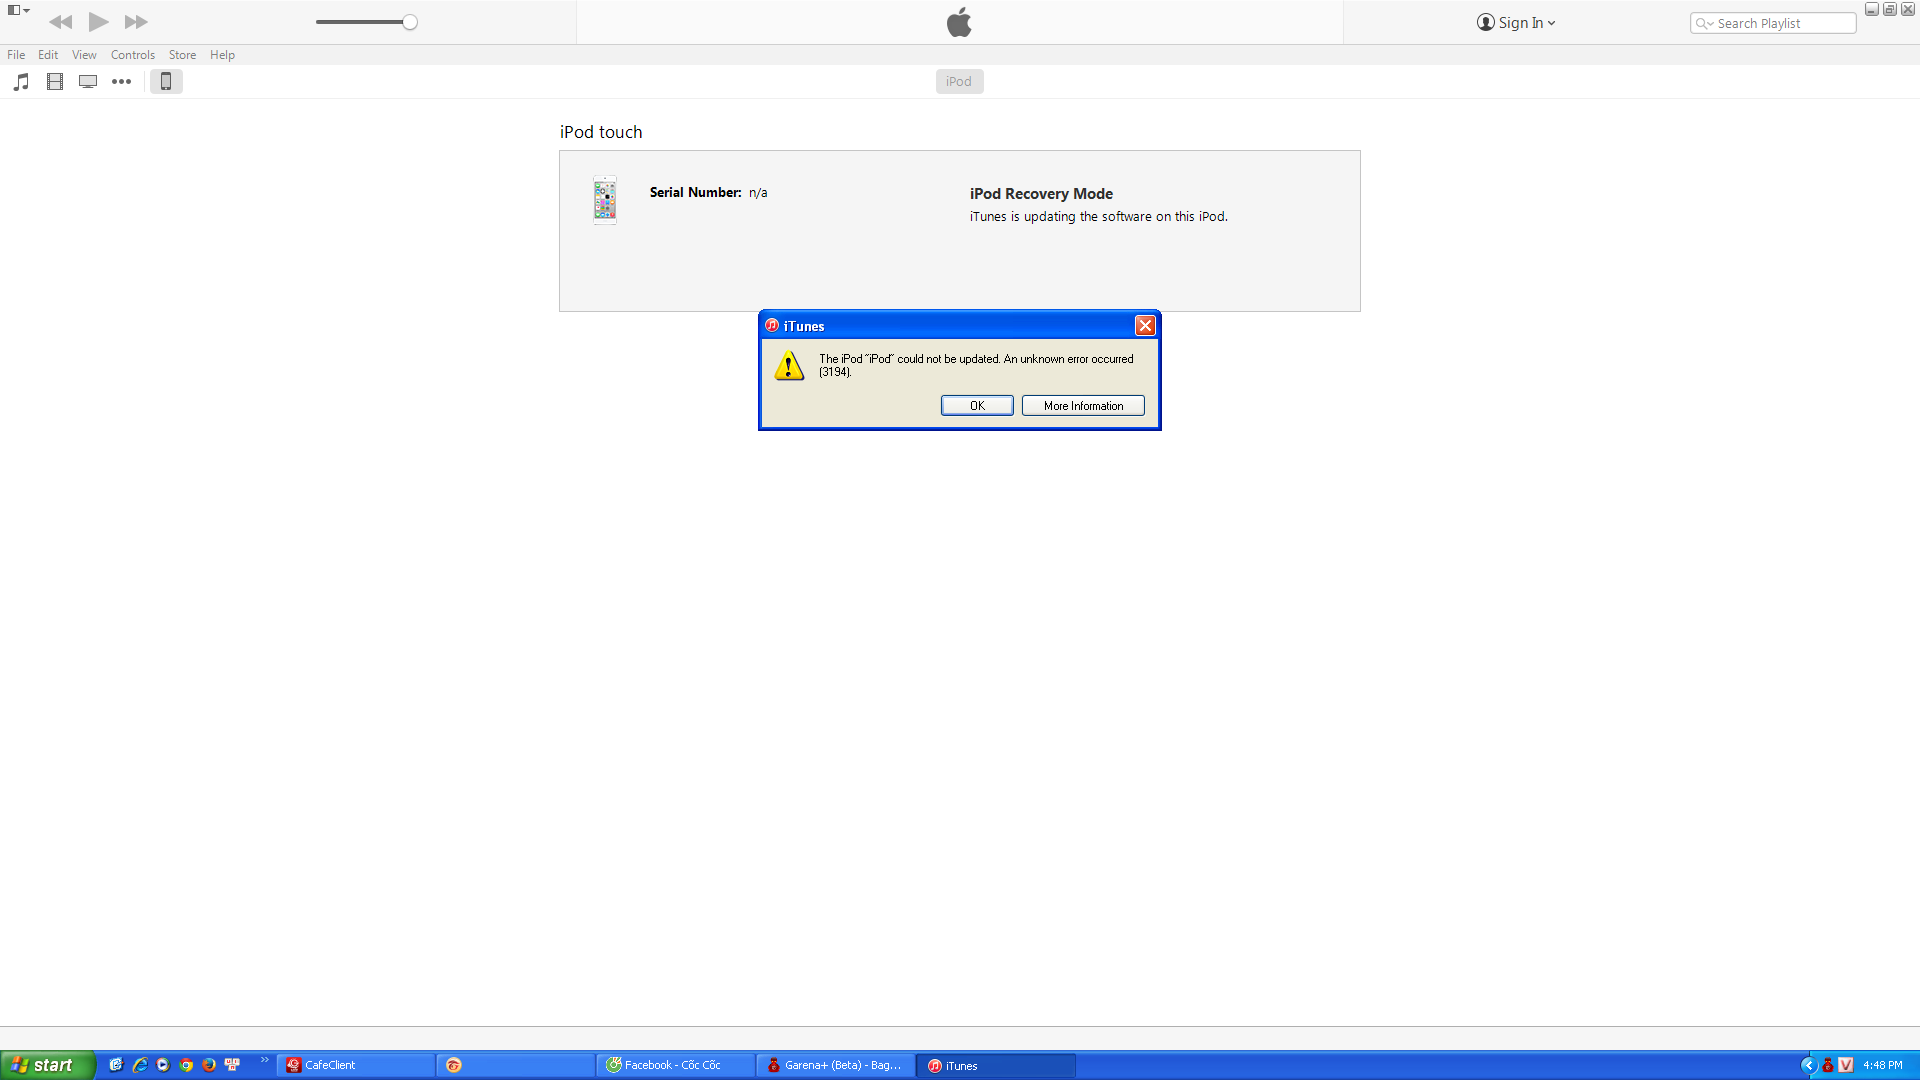This screenshot has height=1080, width=1920.
Task: Select the connected device icon
Action: pyautogui.click(x=166, y=82)
